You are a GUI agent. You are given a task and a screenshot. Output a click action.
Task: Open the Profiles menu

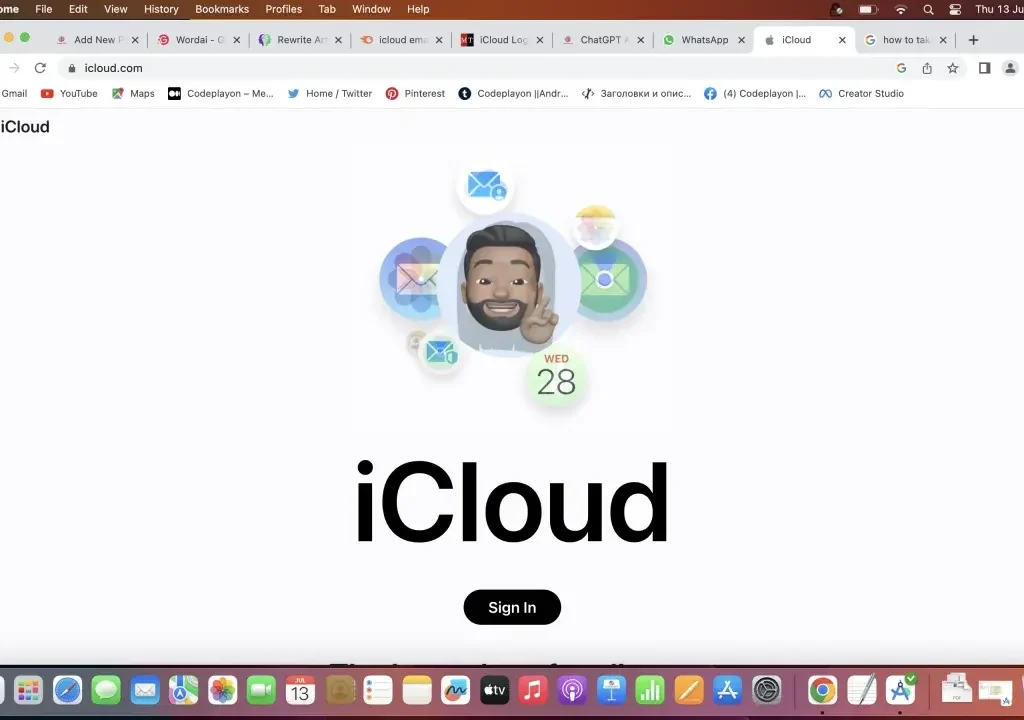click(x=283, y=9)
